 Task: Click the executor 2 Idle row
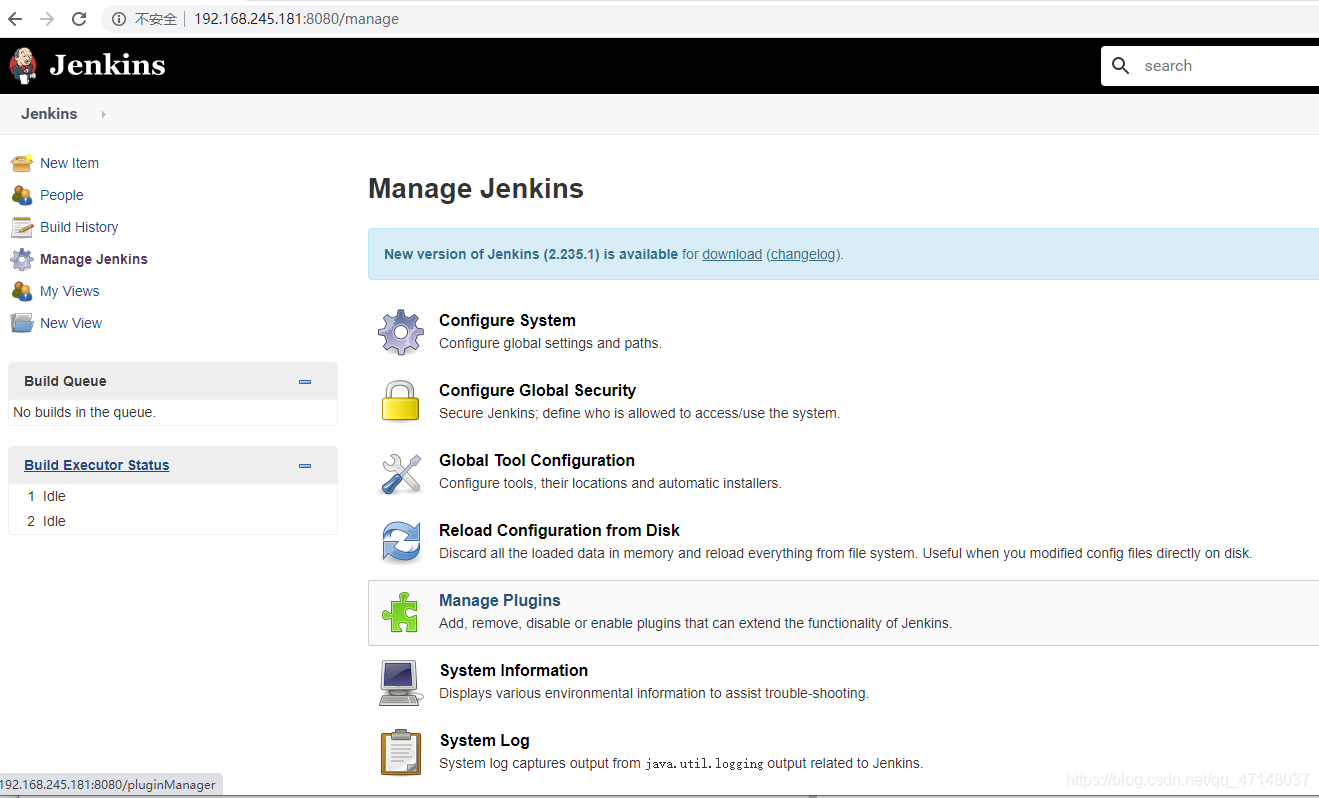tap(173, 521)
